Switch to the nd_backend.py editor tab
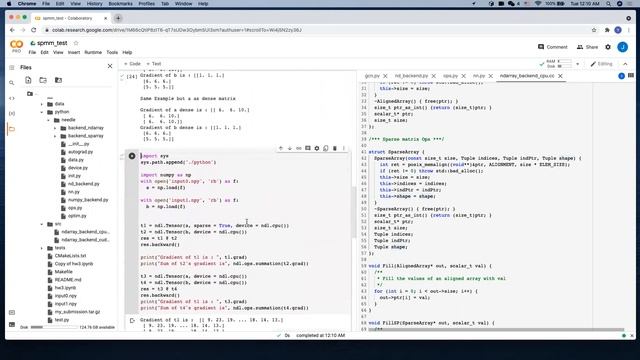This screenshot has height=360, width=640. click(x=411, y=76)
